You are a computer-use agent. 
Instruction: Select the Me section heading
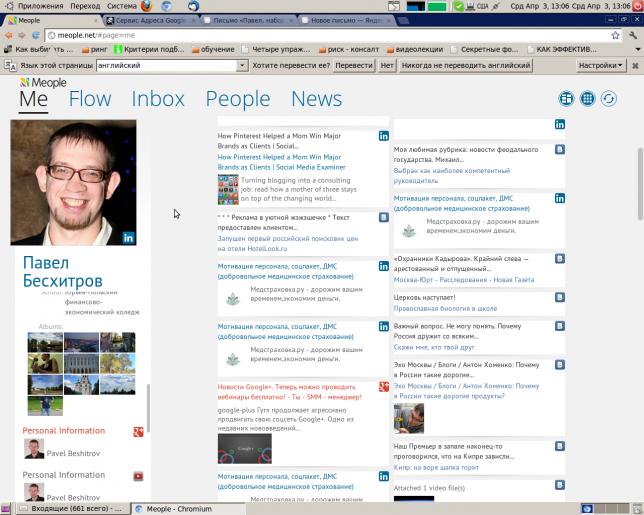34,99
